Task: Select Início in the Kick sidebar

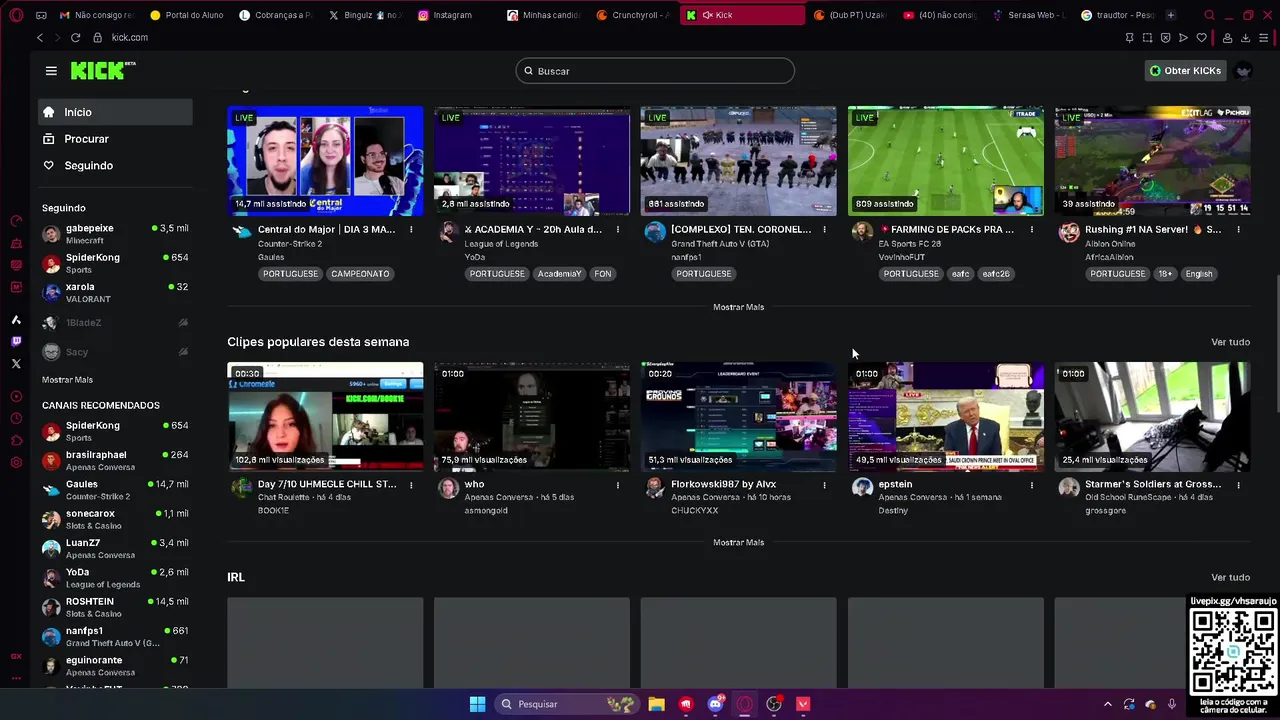Action: 115,112
